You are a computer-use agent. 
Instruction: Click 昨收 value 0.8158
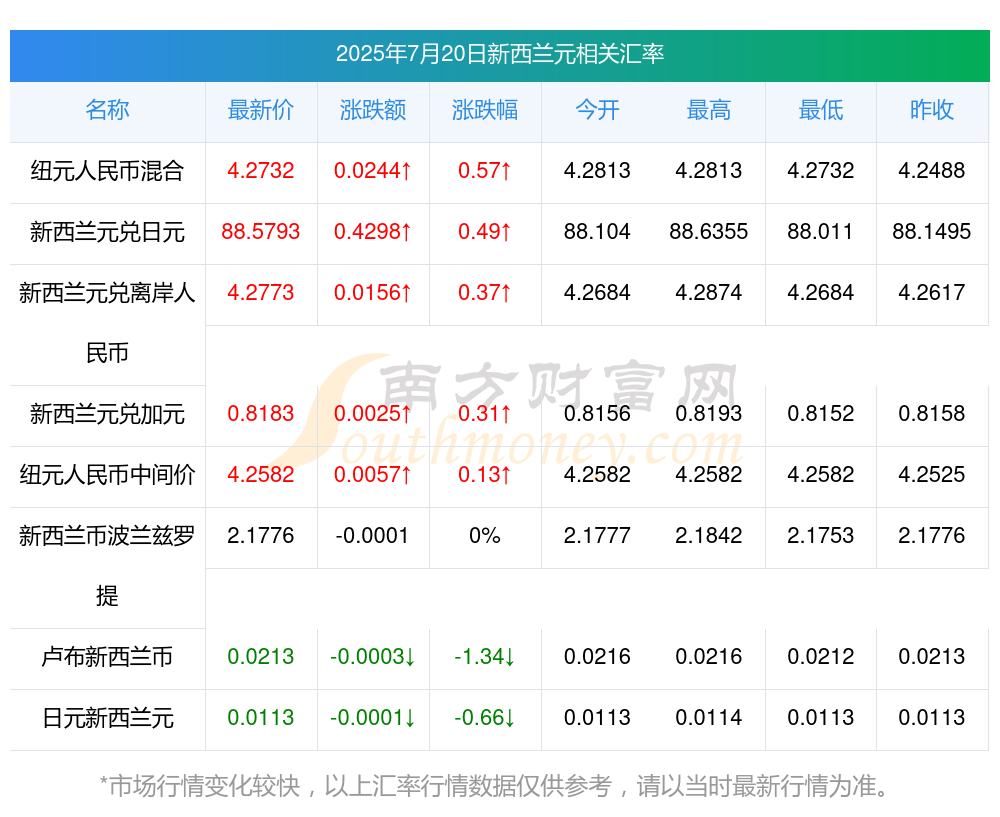(932, 414)
